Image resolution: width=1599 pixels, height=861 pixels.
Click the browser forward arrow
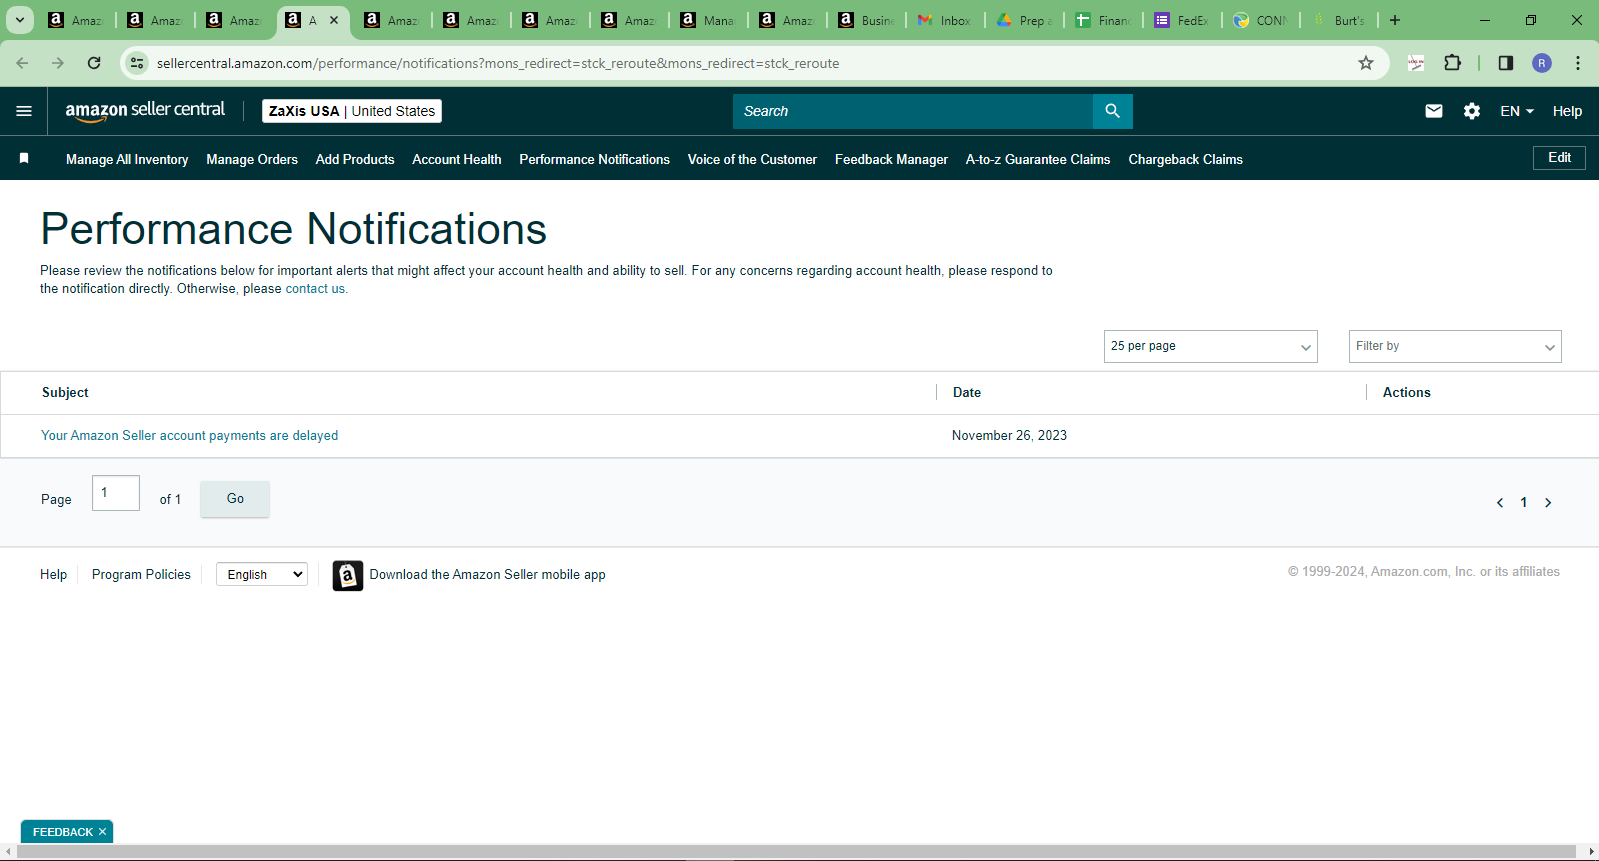point(58,63)
